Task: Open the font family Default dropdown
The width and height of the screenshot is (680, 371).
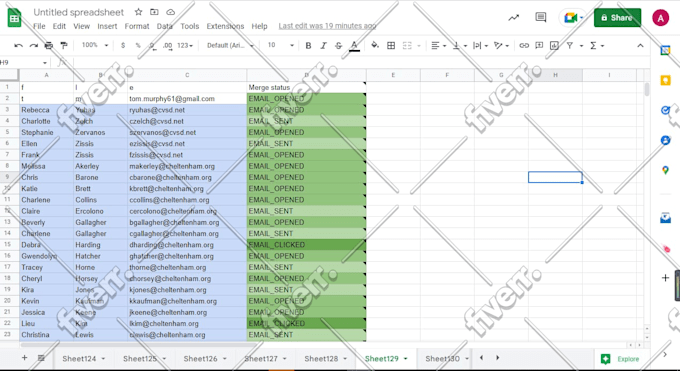Action: tap(230, 45)
